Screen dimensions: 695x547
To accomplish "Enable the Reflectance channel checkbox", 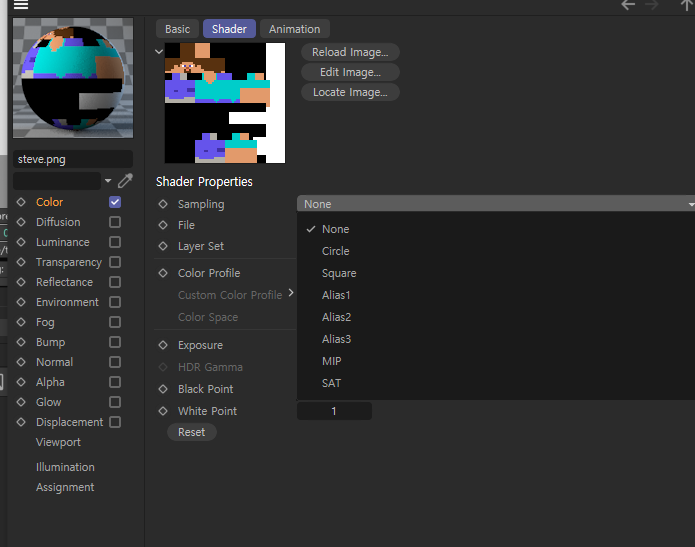I will pos(115,282).
